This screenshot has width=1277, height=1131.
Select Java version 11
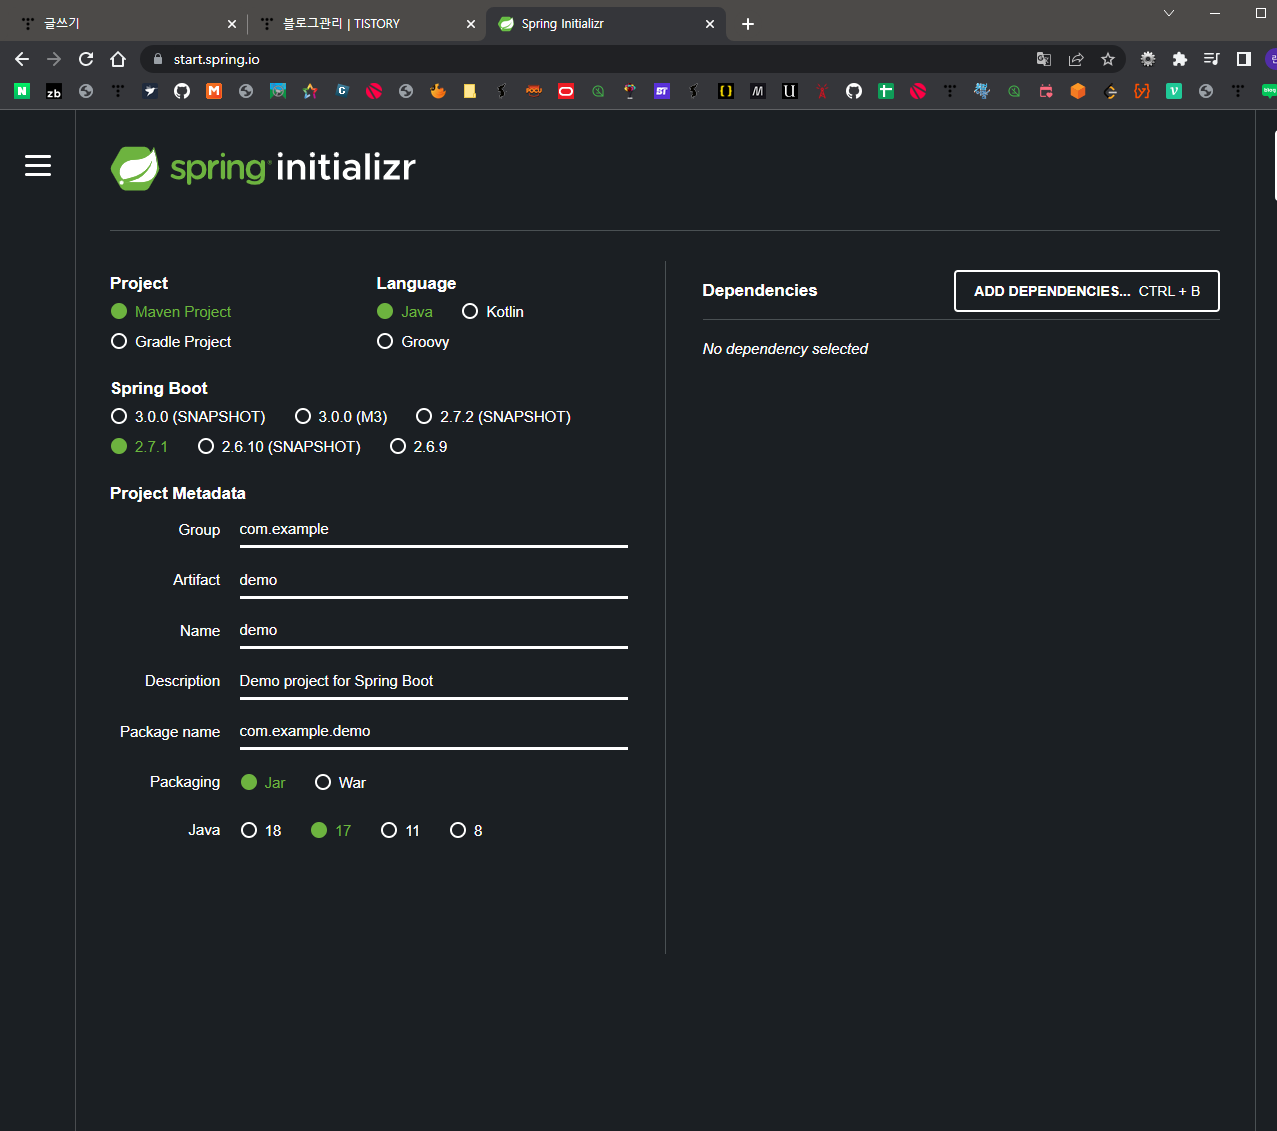pos(389,831)
